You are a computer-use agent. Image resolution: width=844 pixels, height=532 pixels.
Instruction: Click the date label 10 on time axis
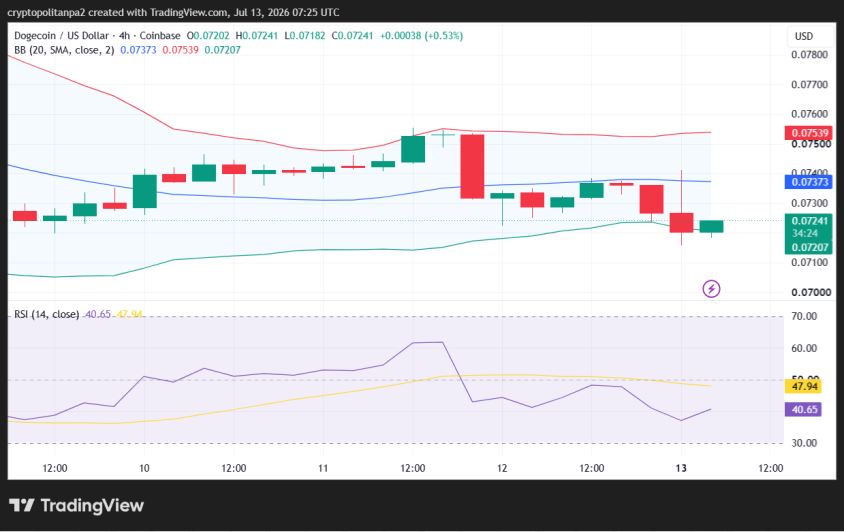(144, 468)
